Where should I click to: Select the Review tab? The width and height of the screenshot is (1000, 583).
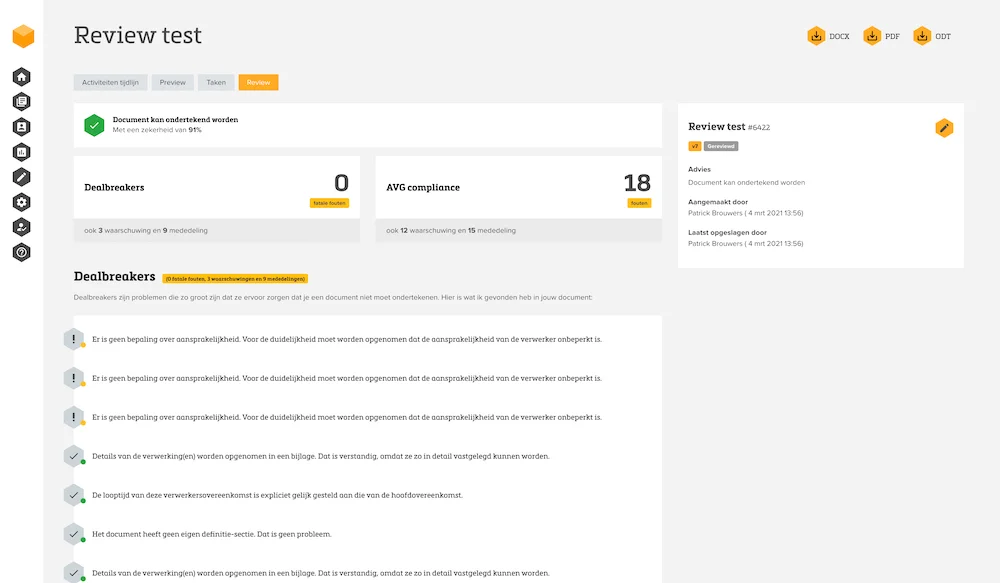point(258,82)
